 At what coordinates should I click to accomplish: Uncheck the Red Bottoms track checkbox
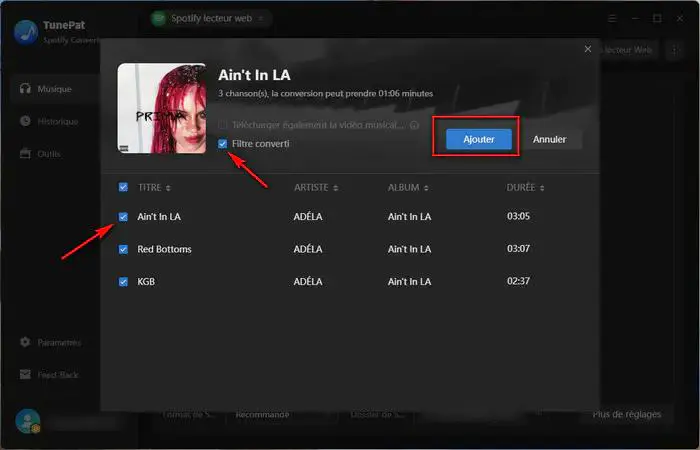pos(123,249)
